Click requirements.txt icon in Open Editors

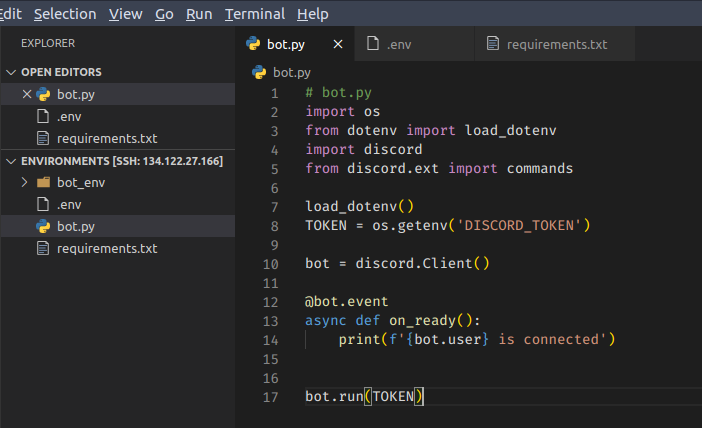(43, 138)
